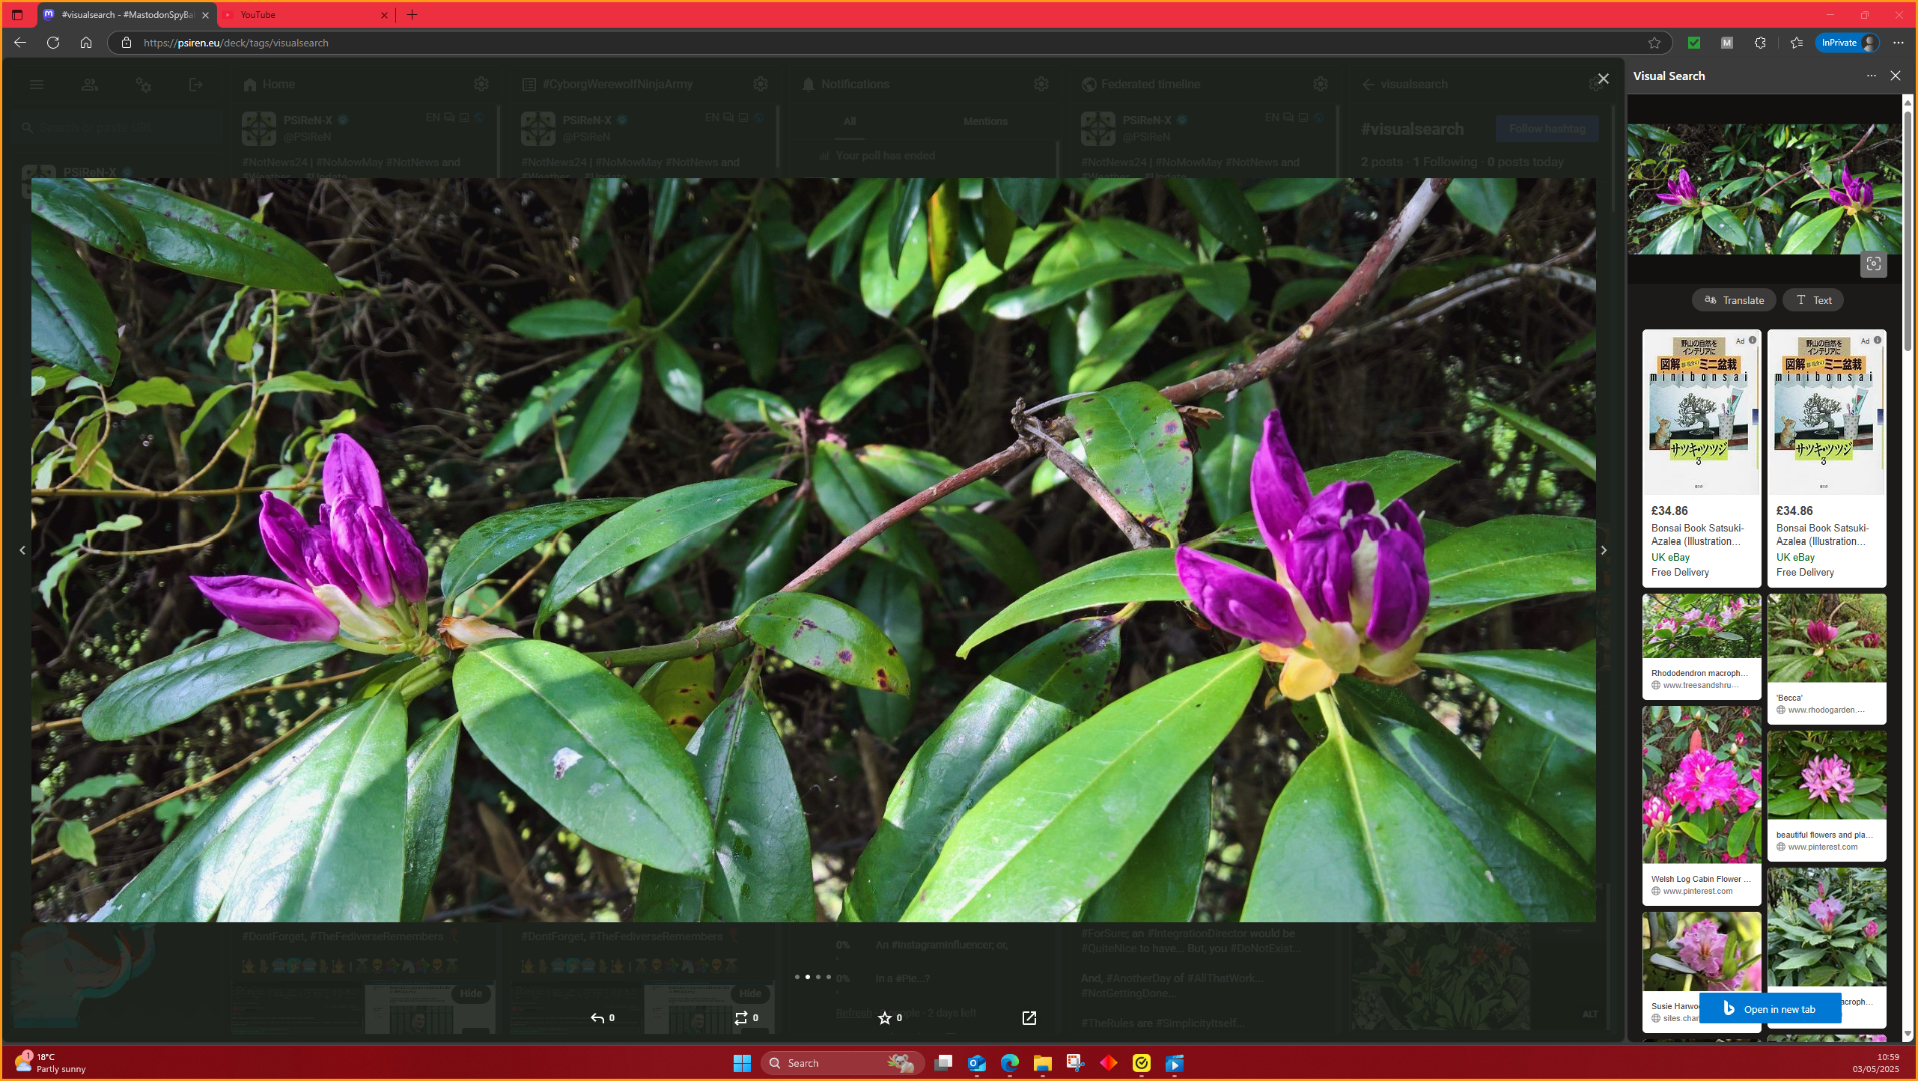Open the original image externally
Viewport: 1918px width, 1081px height.
[x=1029, y=1018]
